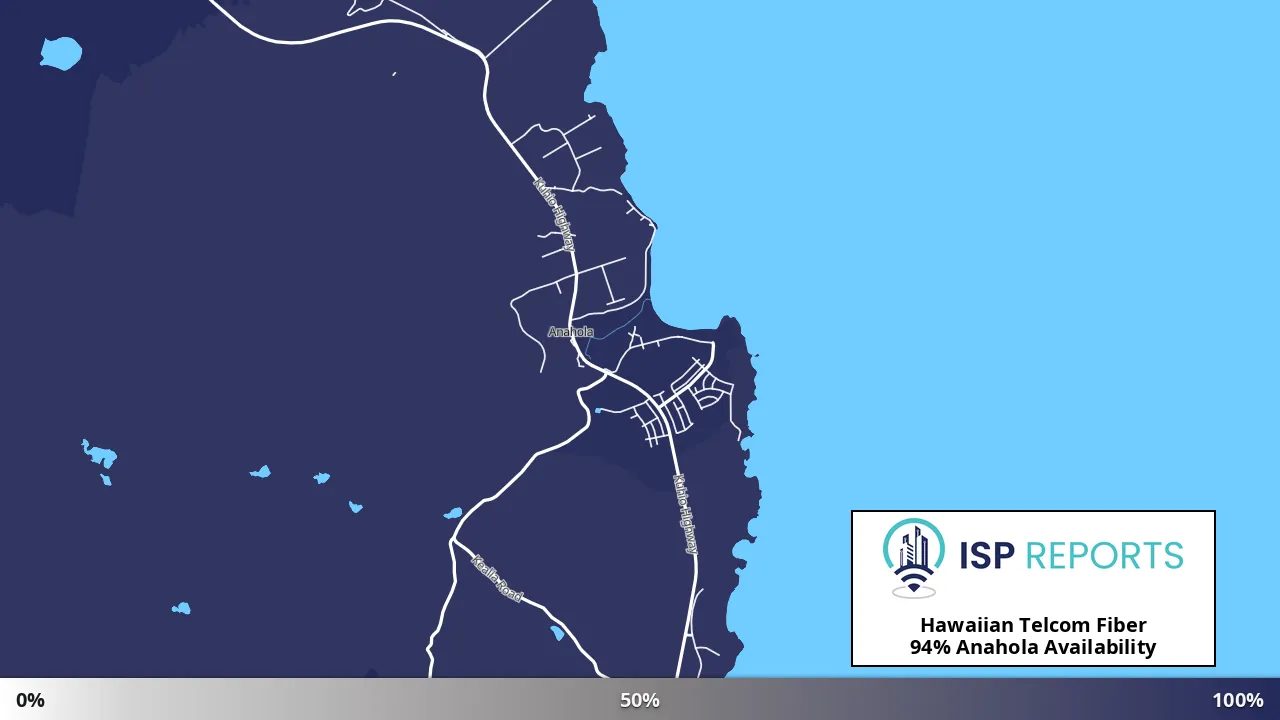Click the 0% label on the legend

30,700
